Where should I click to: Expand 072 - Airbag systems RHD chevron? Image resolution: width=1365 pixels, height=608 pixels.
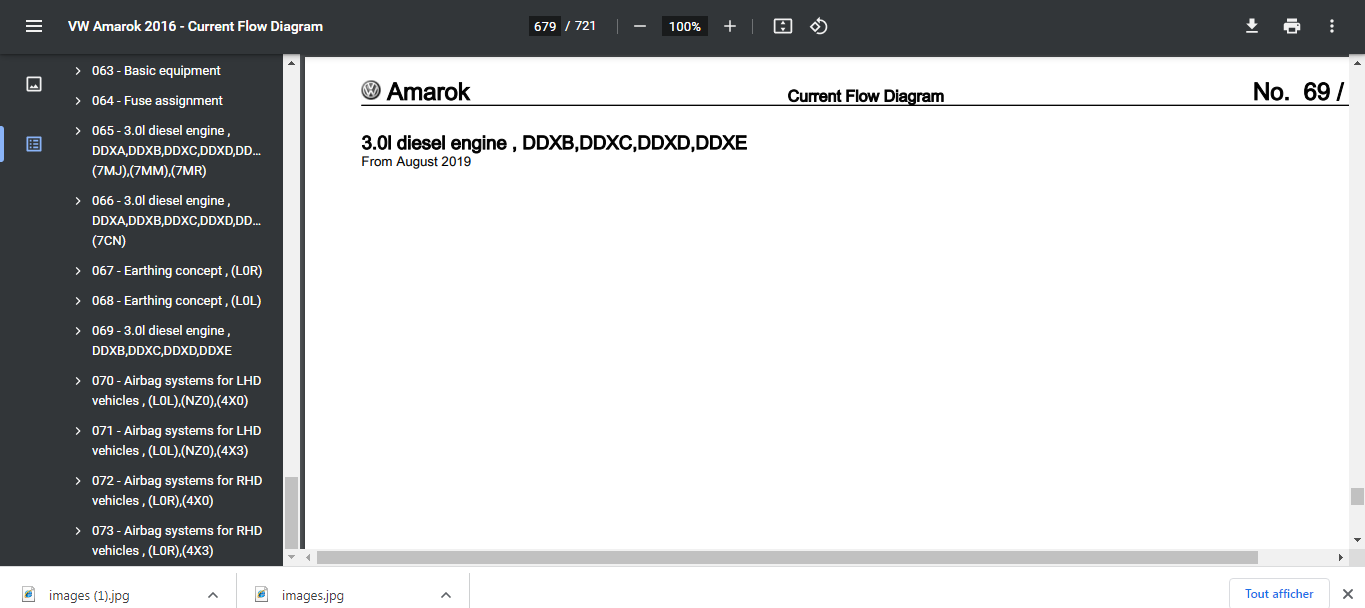[78, 481]
